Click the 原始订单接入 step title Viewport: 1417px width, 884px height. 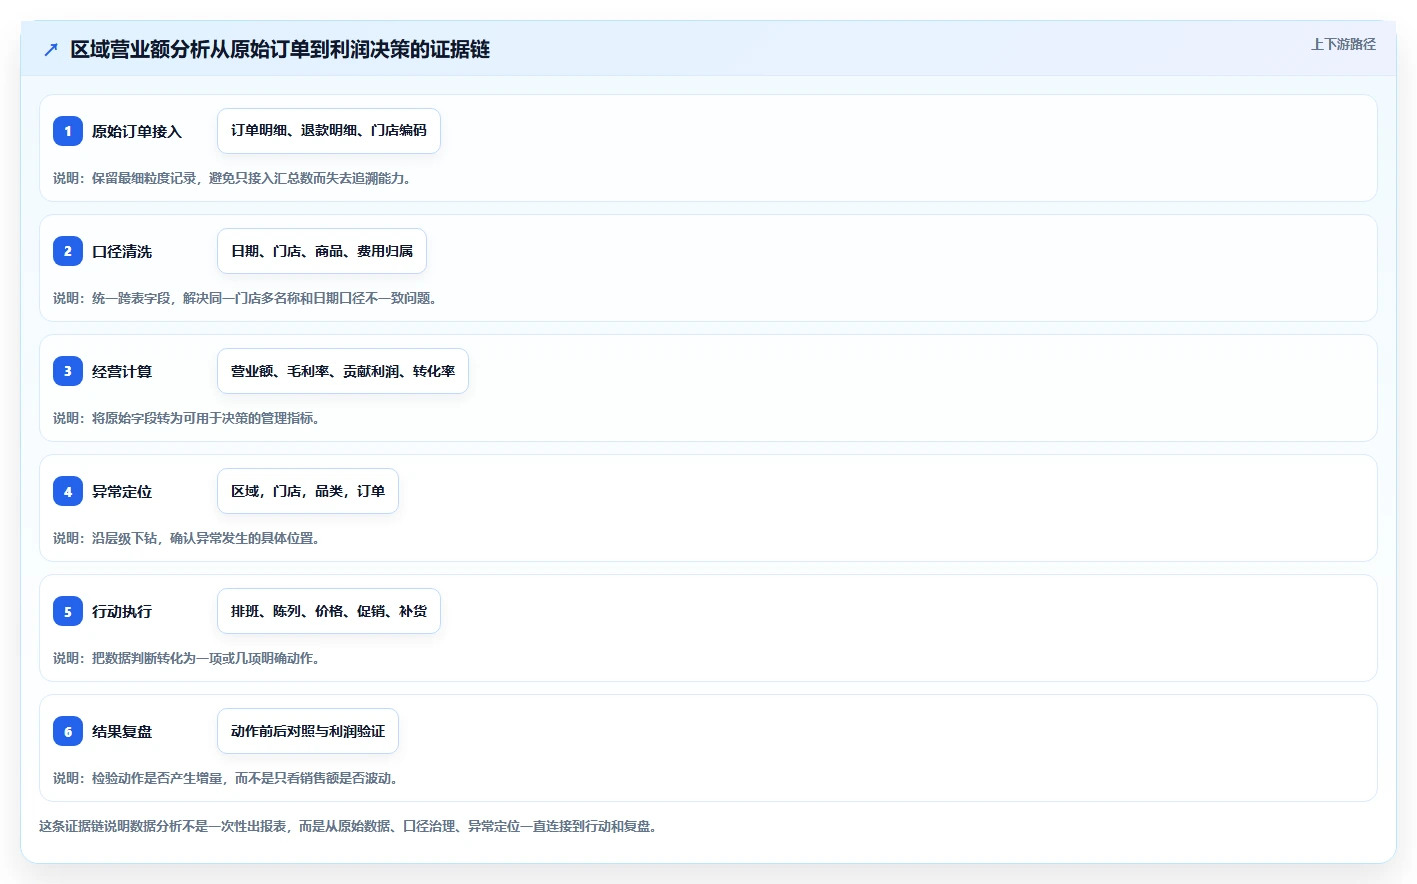137,131
